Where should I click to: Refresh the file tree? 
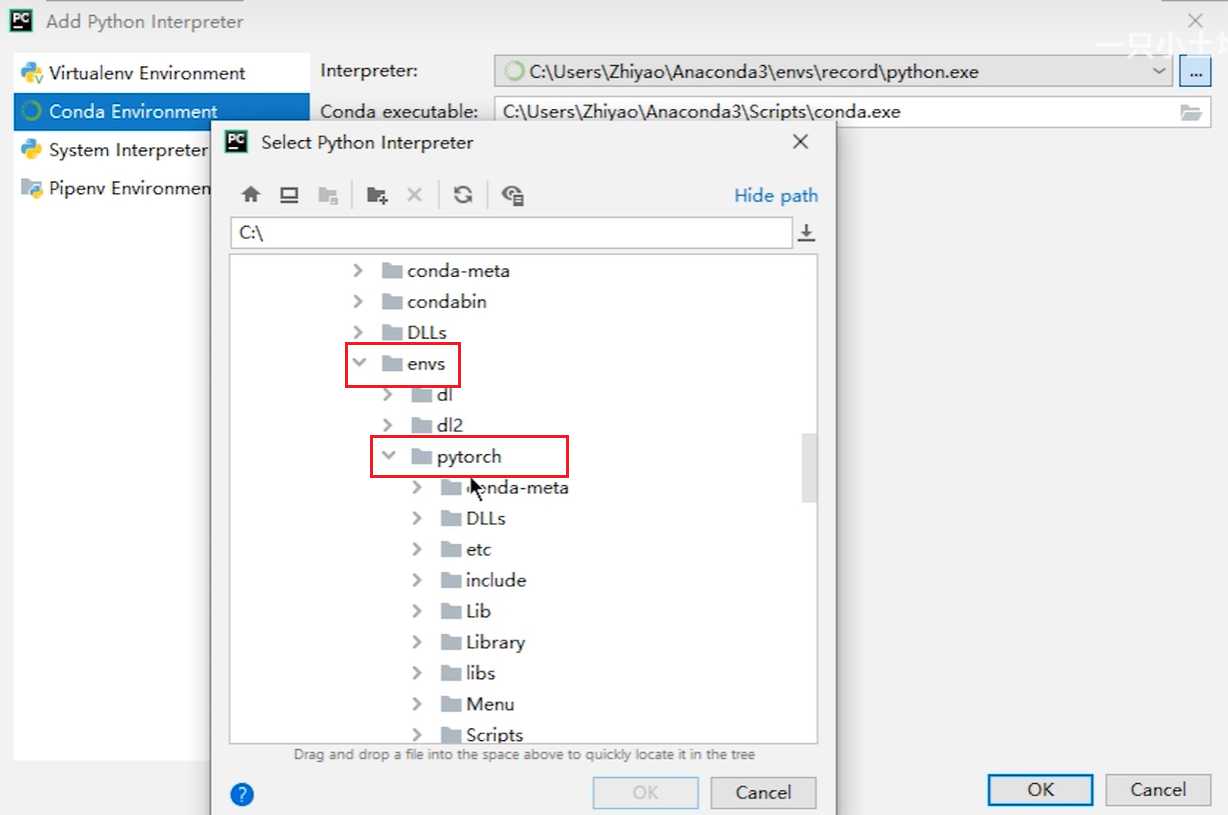(463, 195)
